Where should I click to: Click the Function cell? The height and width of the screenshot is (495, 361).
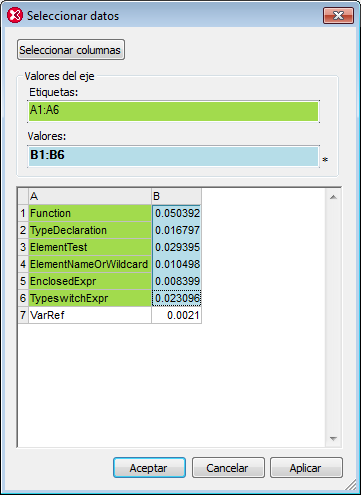(90, 213)
